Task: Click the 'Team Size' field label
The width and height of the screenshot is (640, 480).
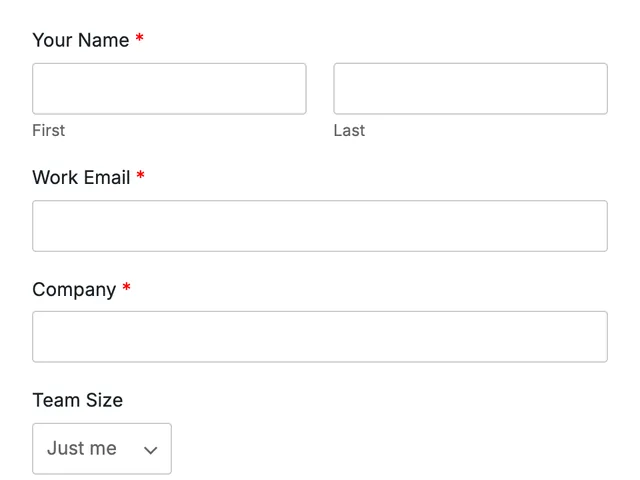Action: pos(78,400)
